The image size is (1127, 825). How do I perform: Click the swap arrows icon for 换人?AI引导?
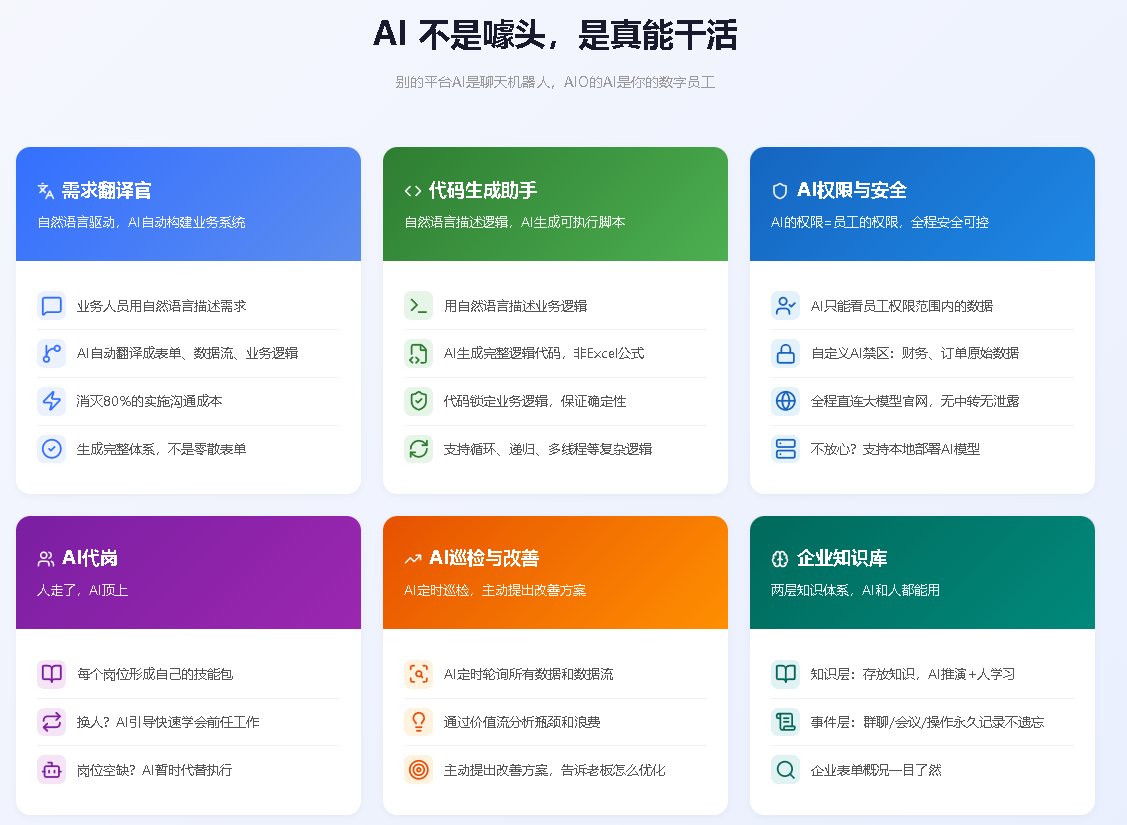click(x=52, y=722)
